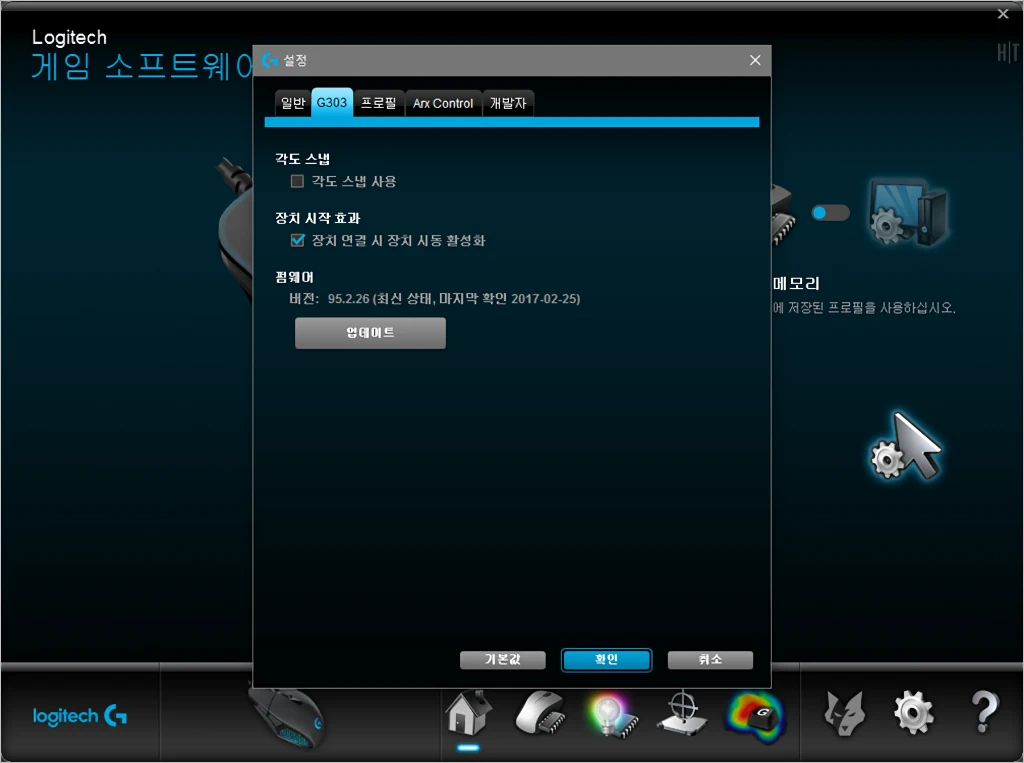Close the 설정 dialog
The height and width of the screenshot is (763, 1024).
(x=756, y=60)
